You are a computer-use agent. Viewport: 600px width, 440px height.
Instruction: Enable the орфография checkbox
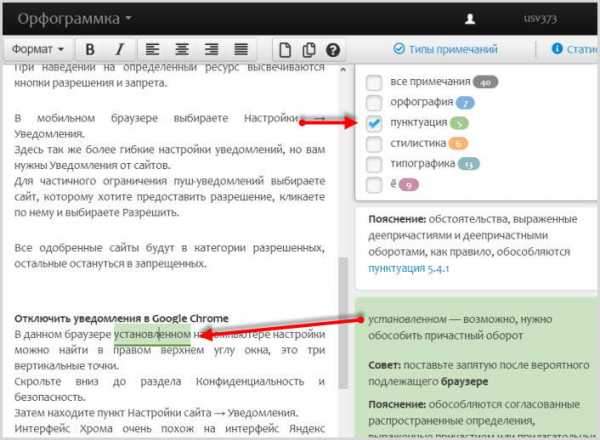374,103
